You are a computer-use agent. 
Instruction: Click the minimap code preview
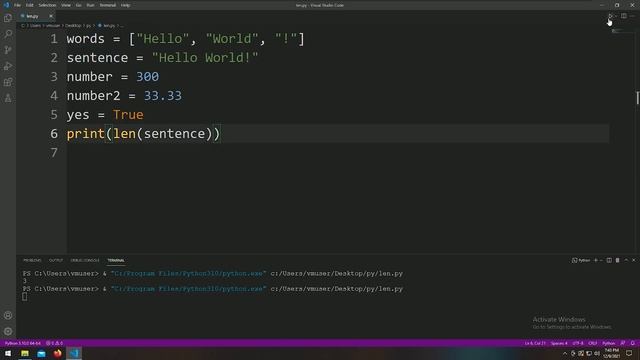pos(618,31)
